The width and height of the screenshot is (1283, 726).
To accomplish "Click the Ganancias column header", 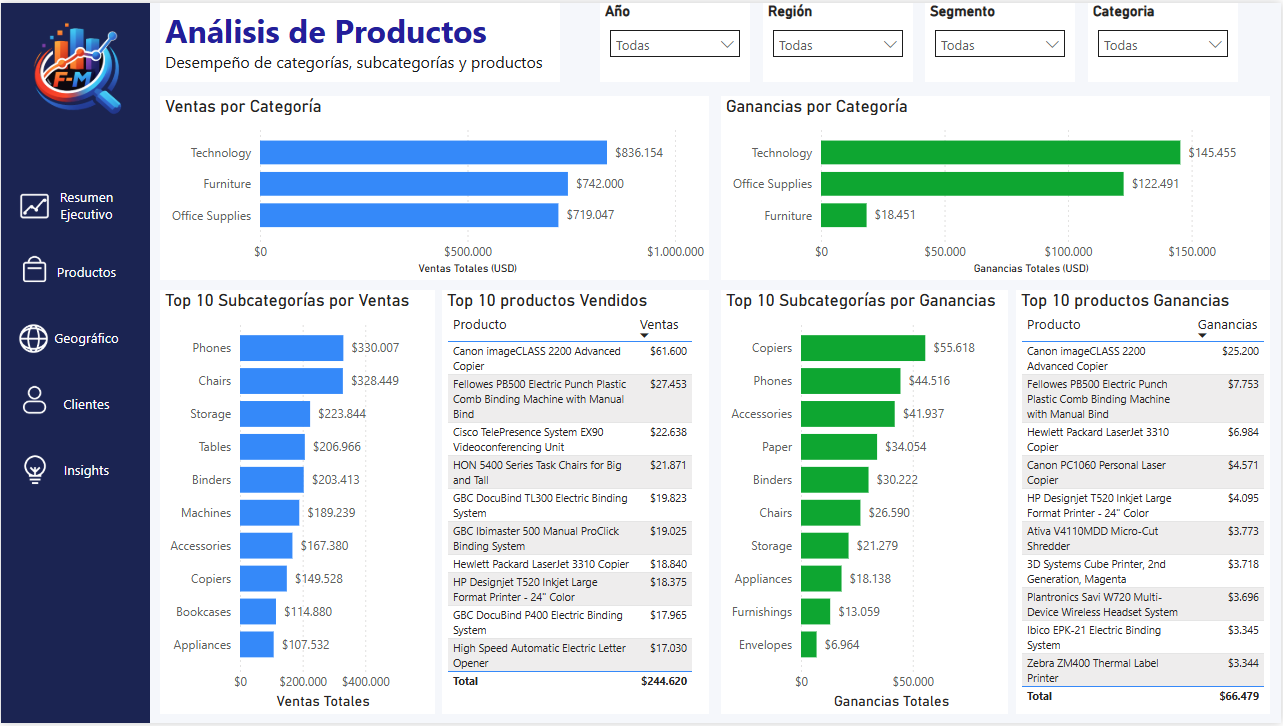I will point(1227,324).
